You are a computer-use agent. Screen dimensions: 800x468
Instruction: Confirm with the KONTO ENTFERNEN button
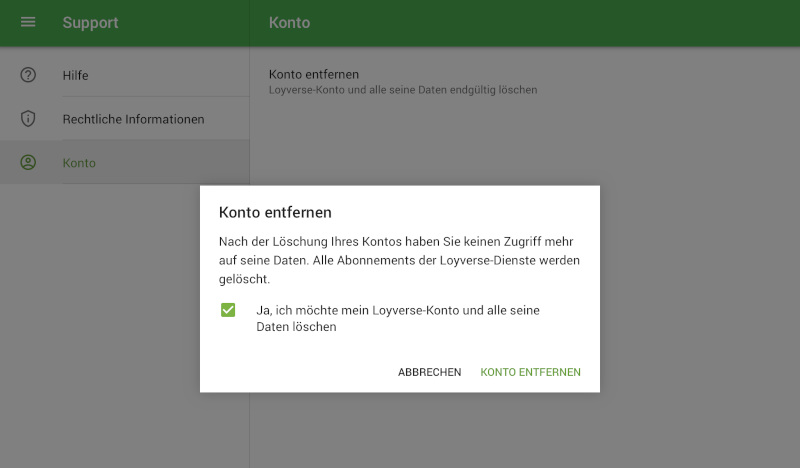(x=530, y=372)
